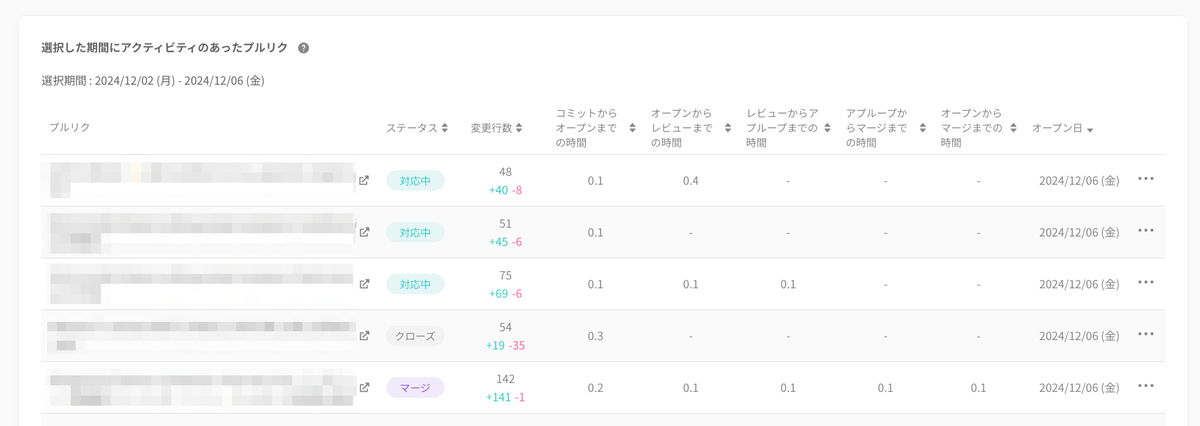
Task: Sort table by ステータス column
Action: [x=445, y=128]
